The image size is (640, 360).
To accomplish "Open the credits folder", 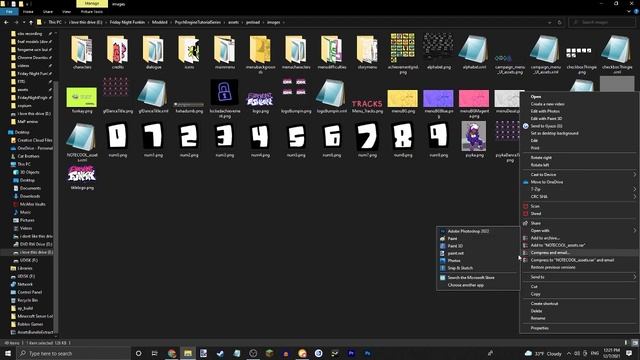I will coord(118,52).
